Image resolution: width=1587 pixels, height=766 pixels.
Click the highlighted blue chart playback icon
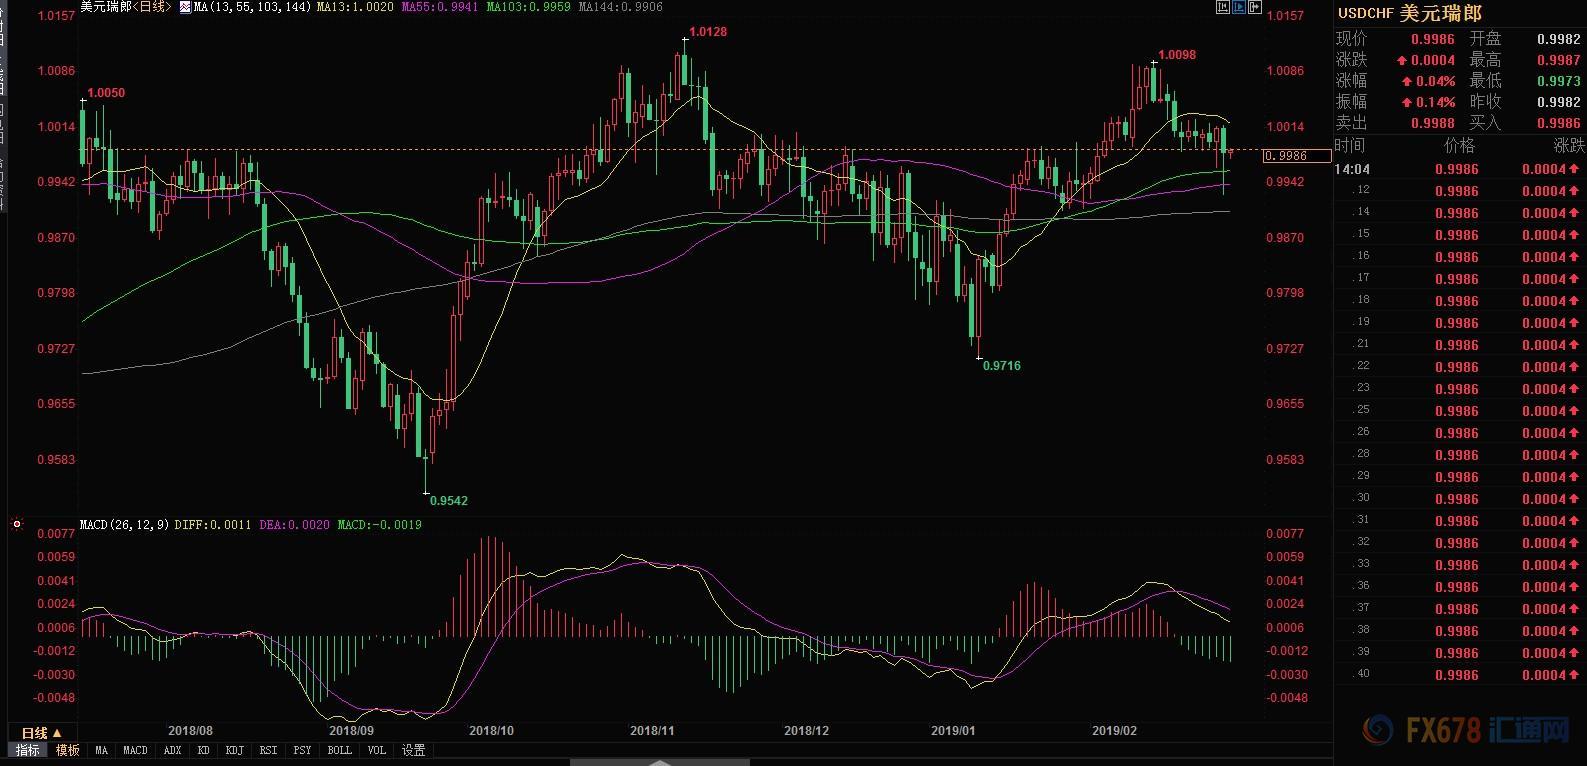(1241, 7)
